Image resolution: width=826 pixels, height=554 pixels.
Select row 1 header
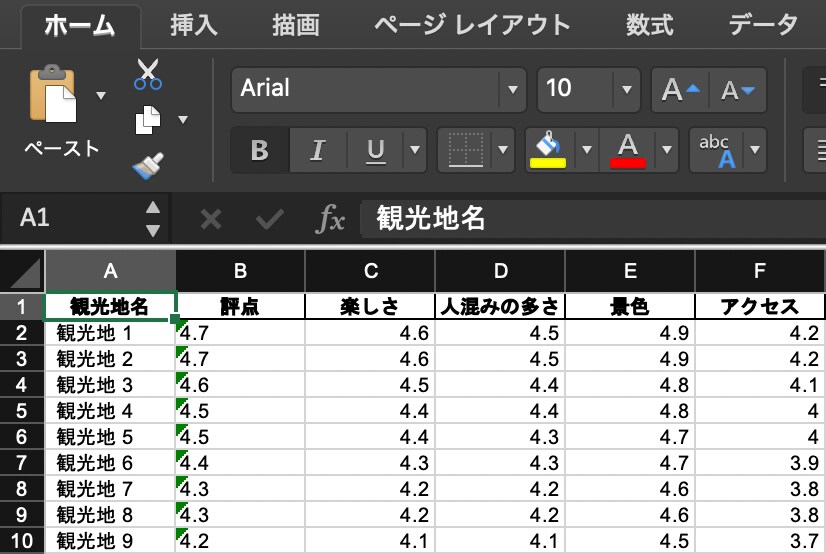pos(22,306)
